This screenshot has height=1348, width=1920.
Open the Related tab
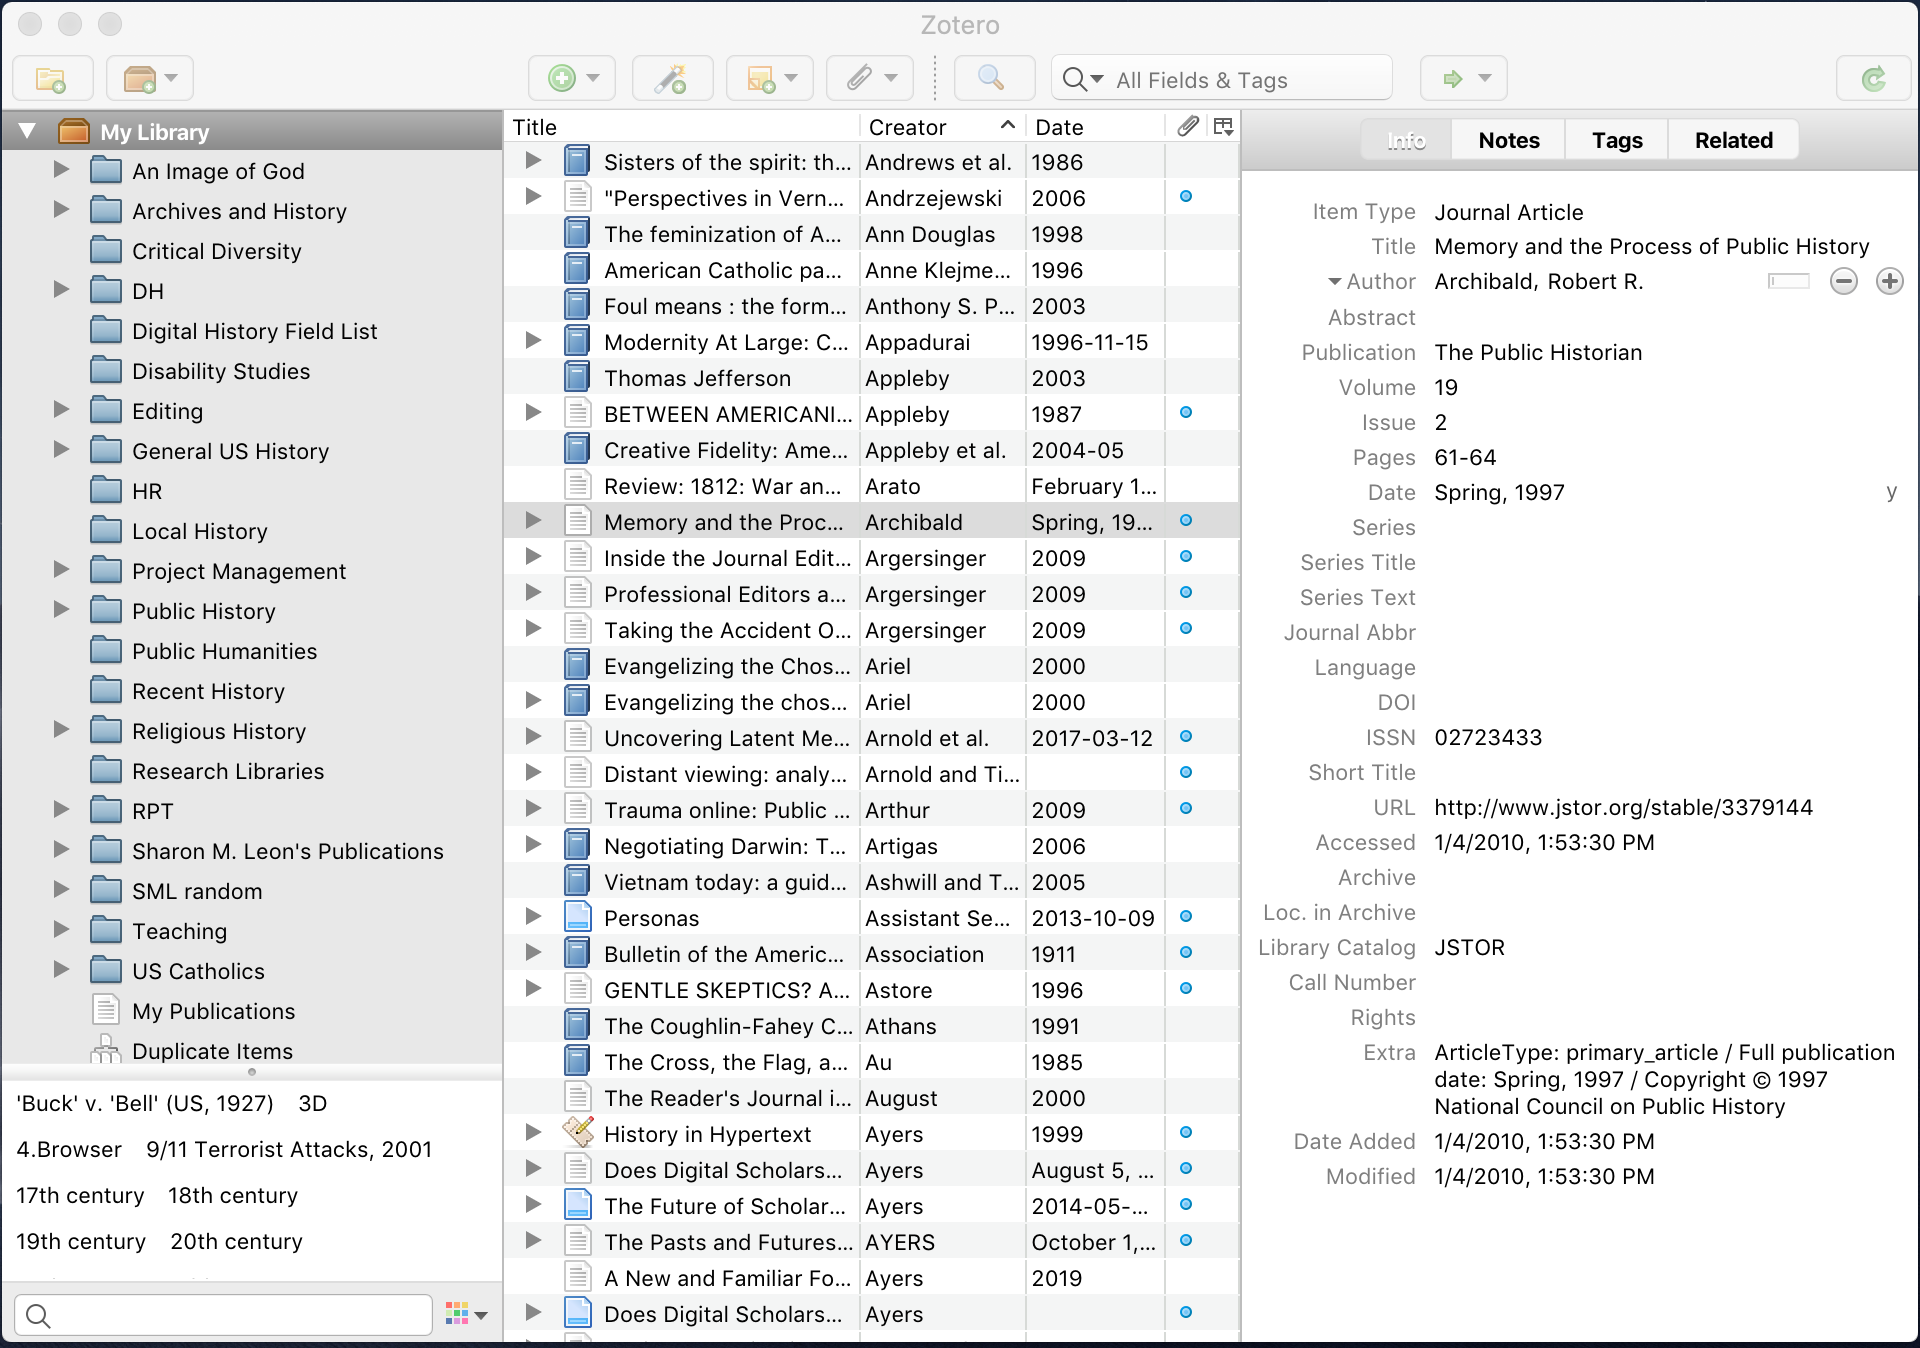1733,140
